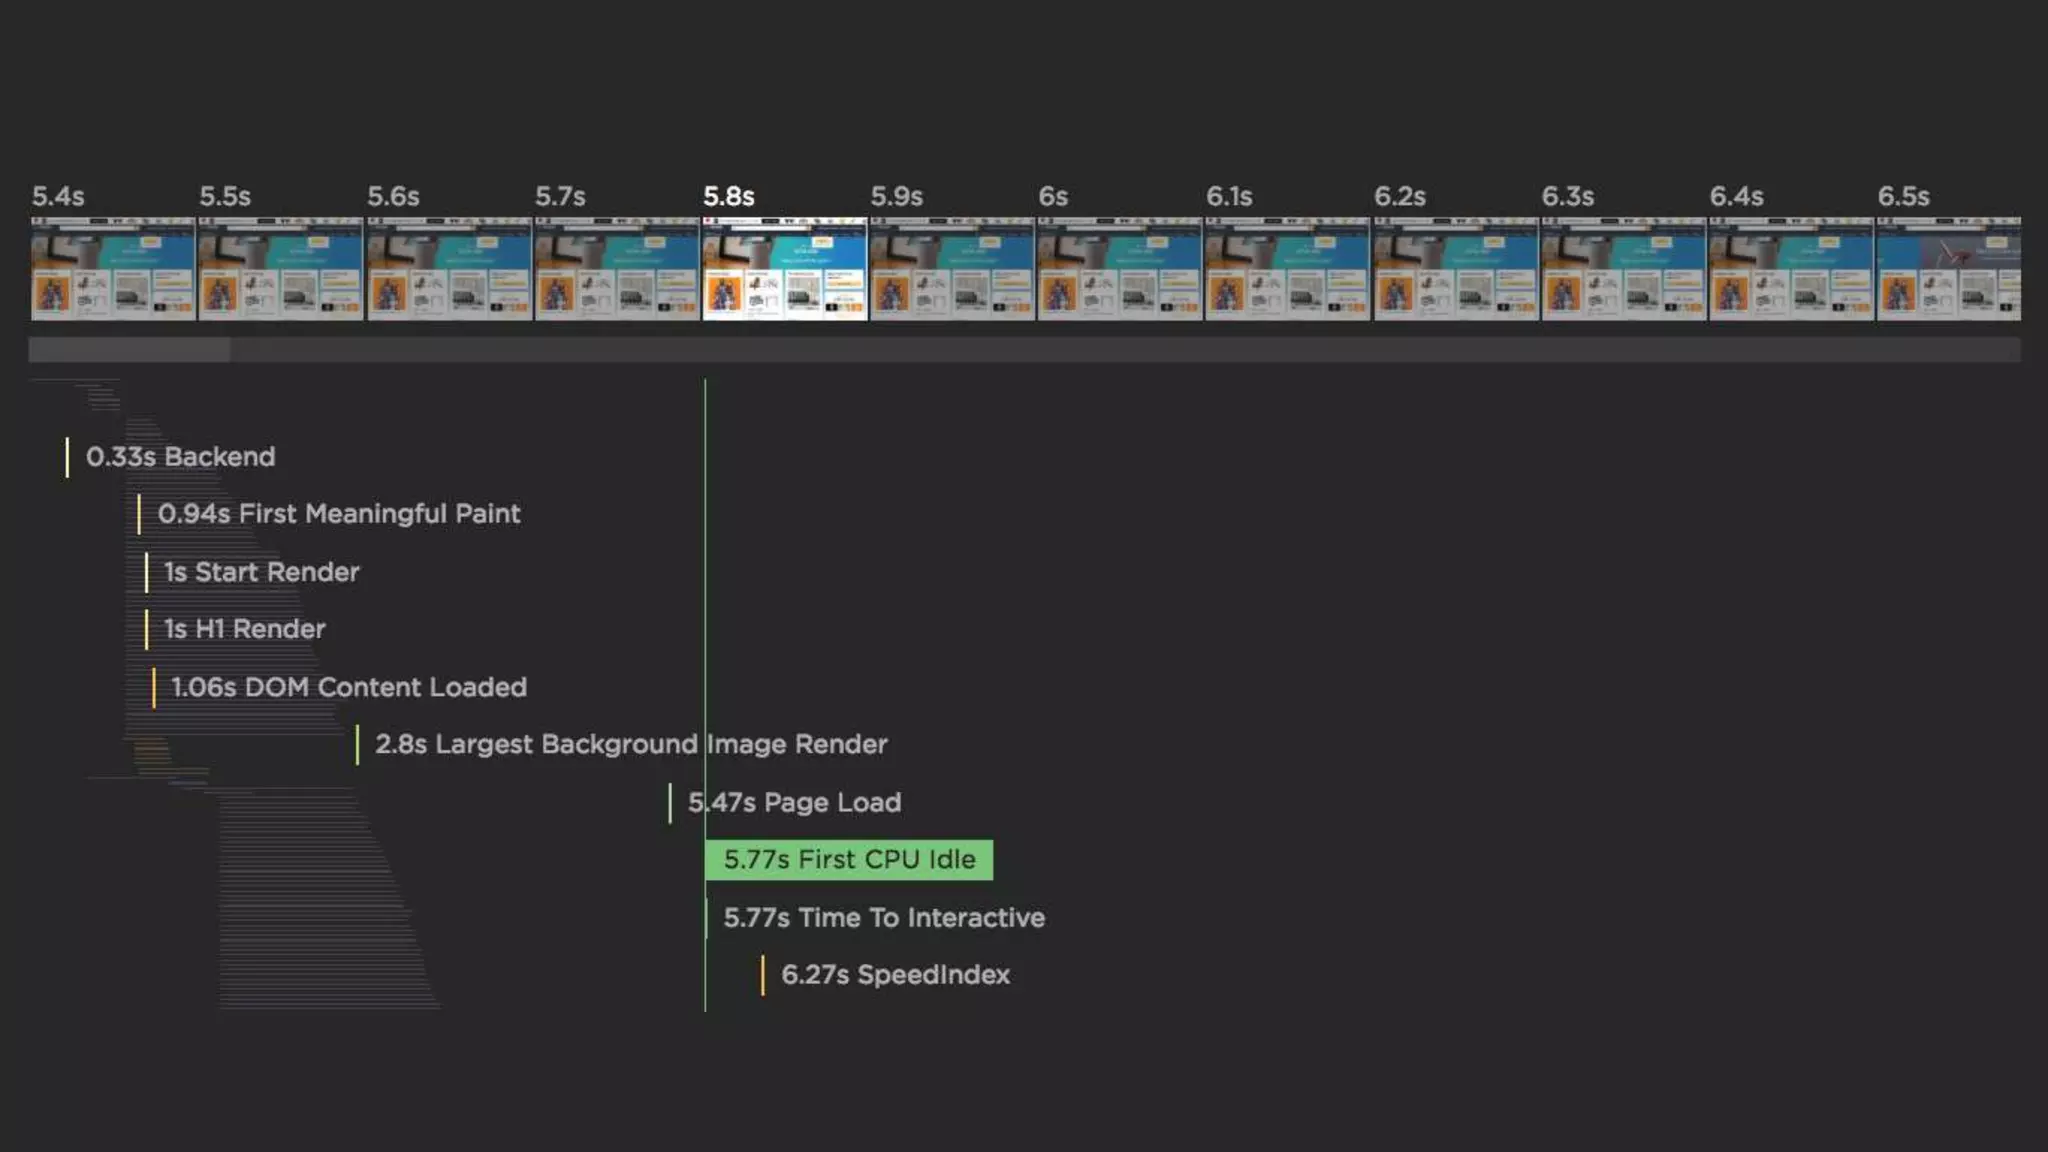Click the 6.2s filmstrip thumbnail
2048x1152 pixels.
pos(1455,268)
